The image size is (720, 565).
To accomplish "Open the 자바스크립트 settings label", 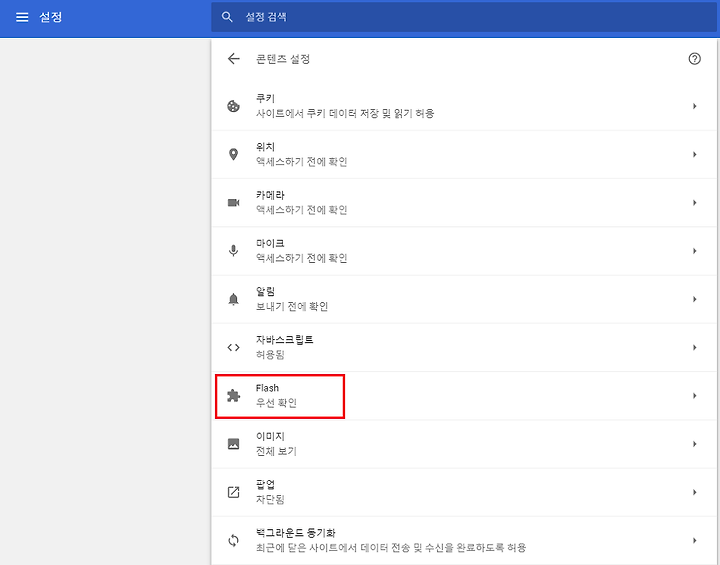I will [285, 339].
